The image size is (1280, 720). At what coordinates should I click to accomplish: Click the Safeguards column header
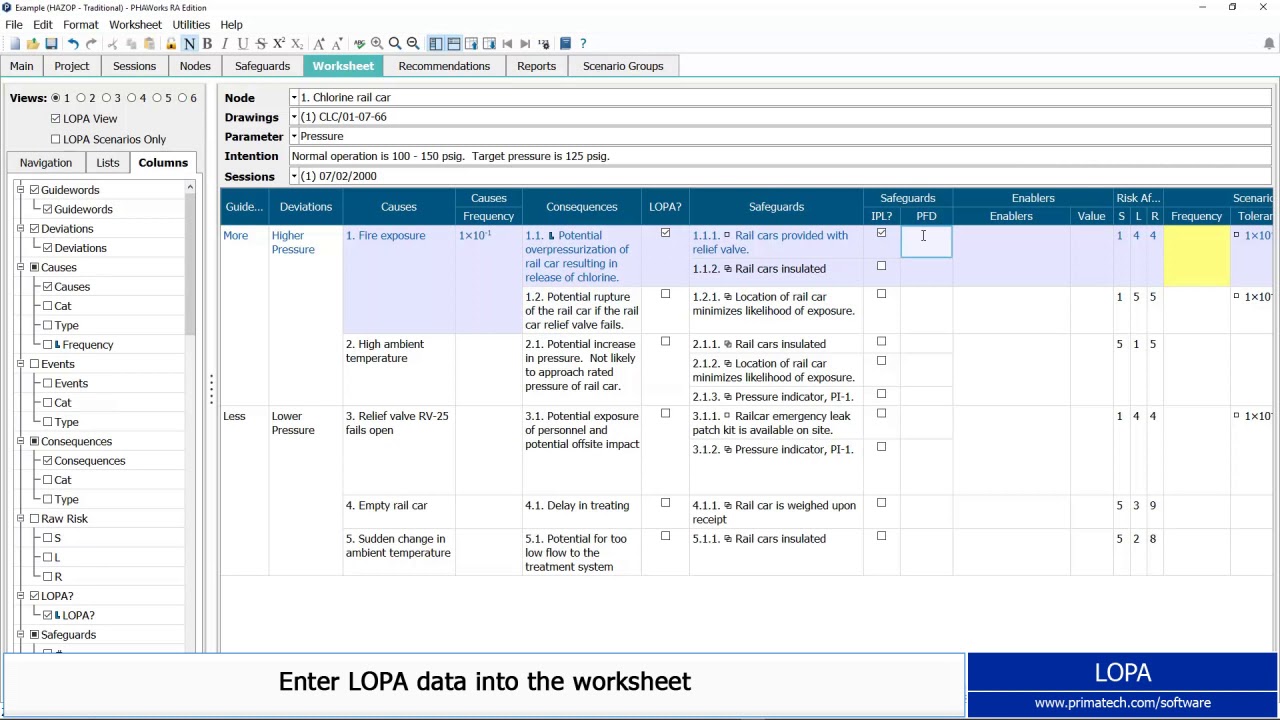coord(776,207)
